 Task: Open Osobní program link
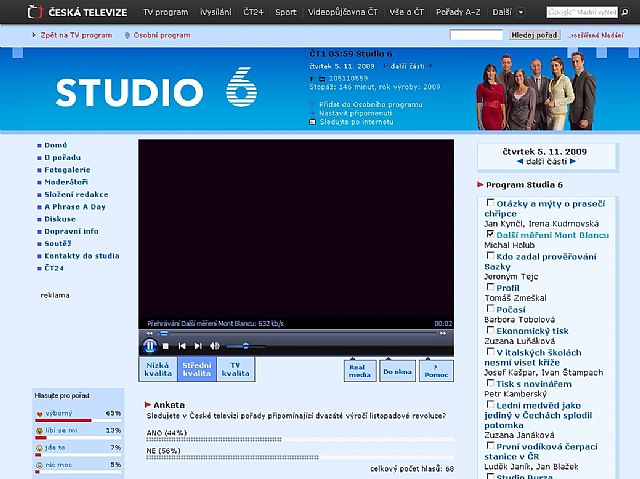tap(162, 35)
